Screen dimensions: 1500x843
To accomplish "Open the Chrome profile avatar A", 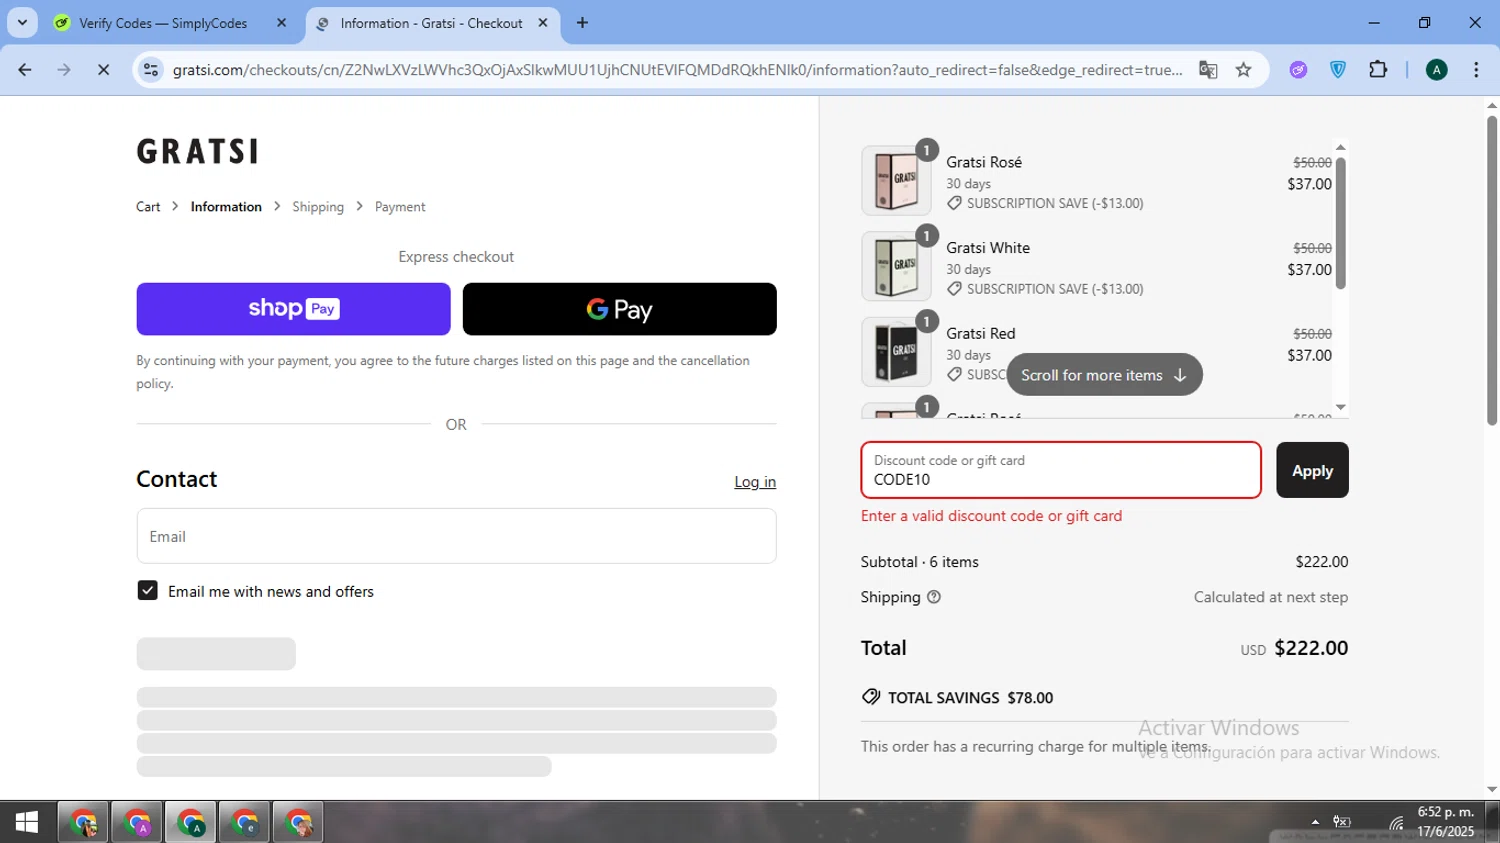I will (1436, 70).
